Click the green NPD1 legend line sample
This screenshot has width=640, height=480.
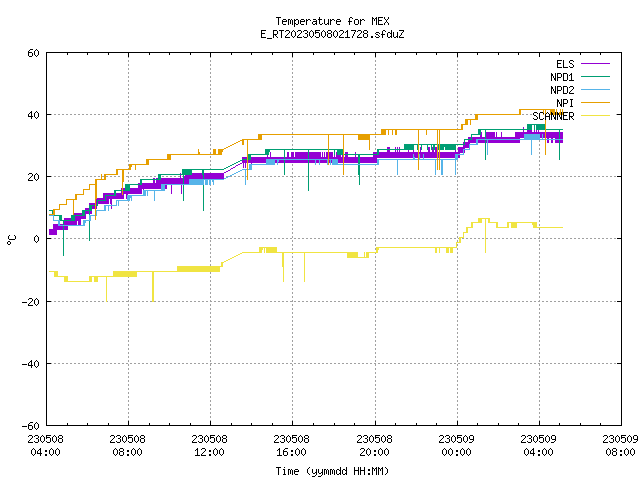coord(595,76)
